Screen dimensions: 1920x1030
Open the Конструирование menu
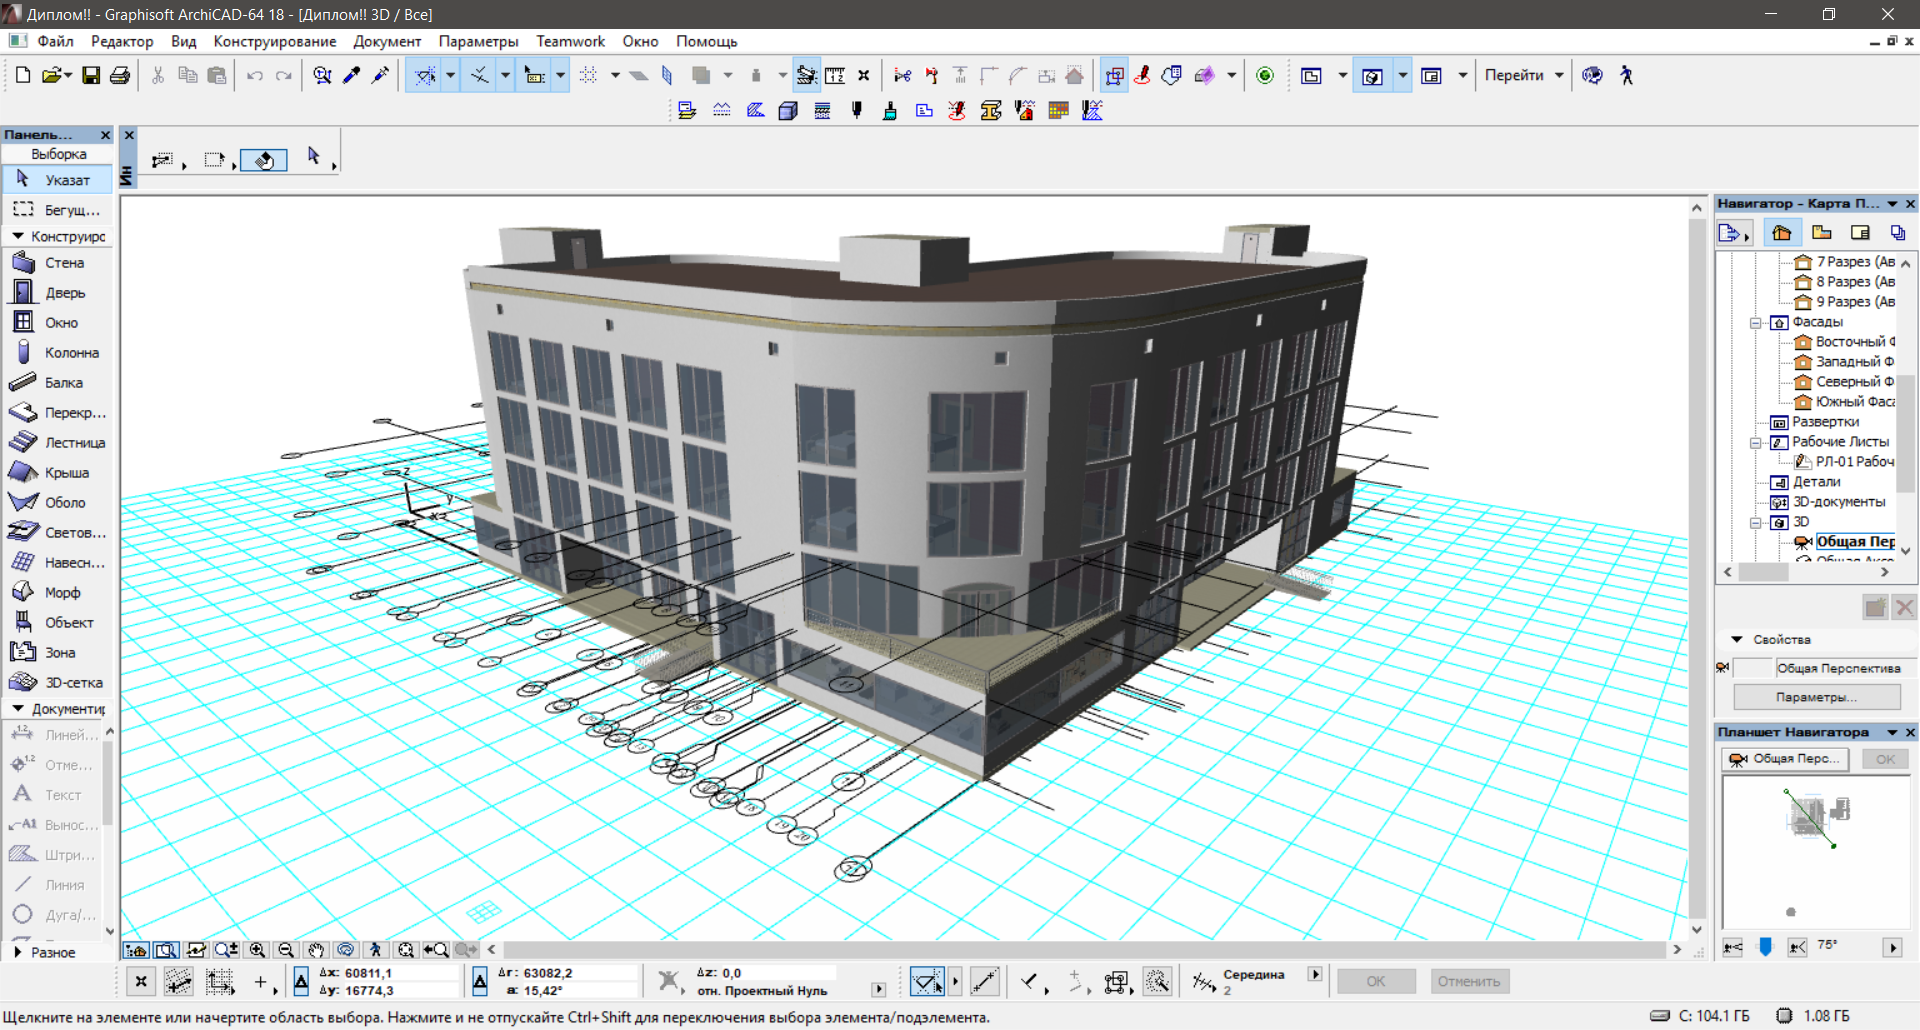275,41
